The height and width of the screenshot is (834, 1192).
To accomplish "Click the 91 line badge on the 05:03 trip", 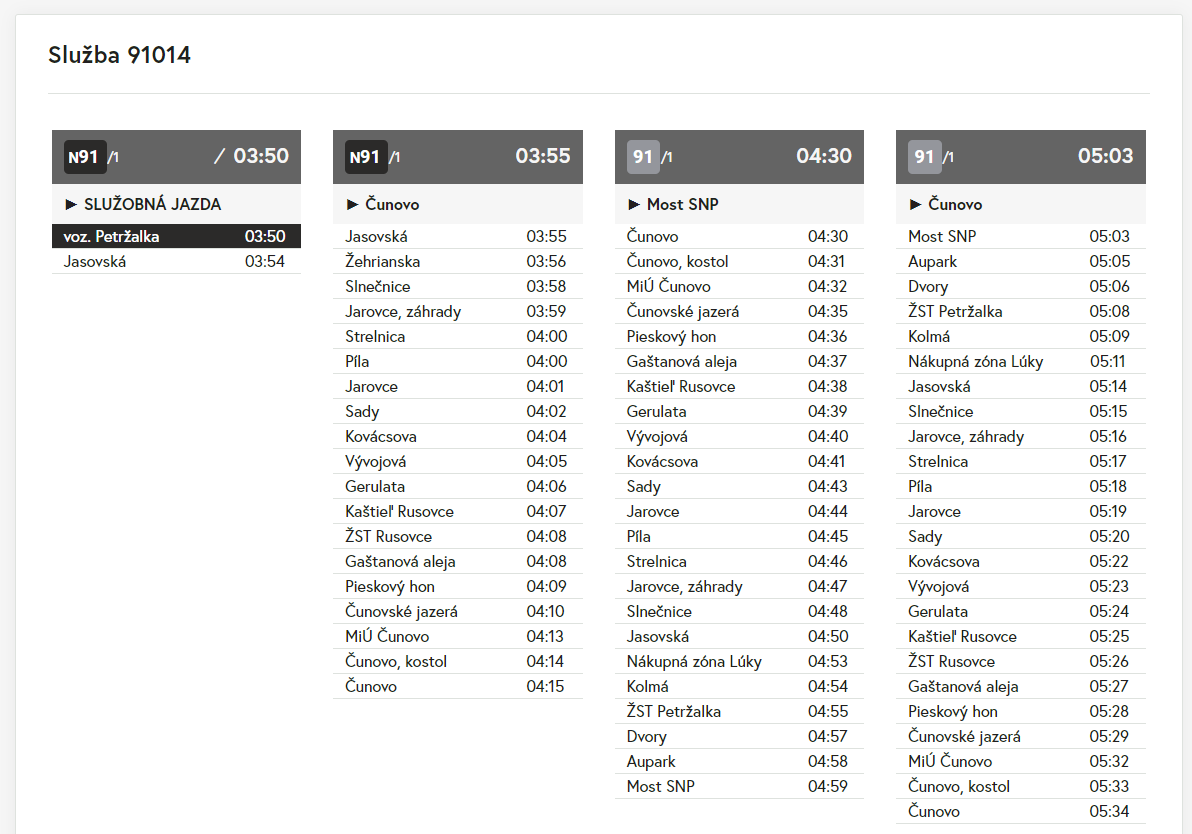I will click(x=925, y=157).
